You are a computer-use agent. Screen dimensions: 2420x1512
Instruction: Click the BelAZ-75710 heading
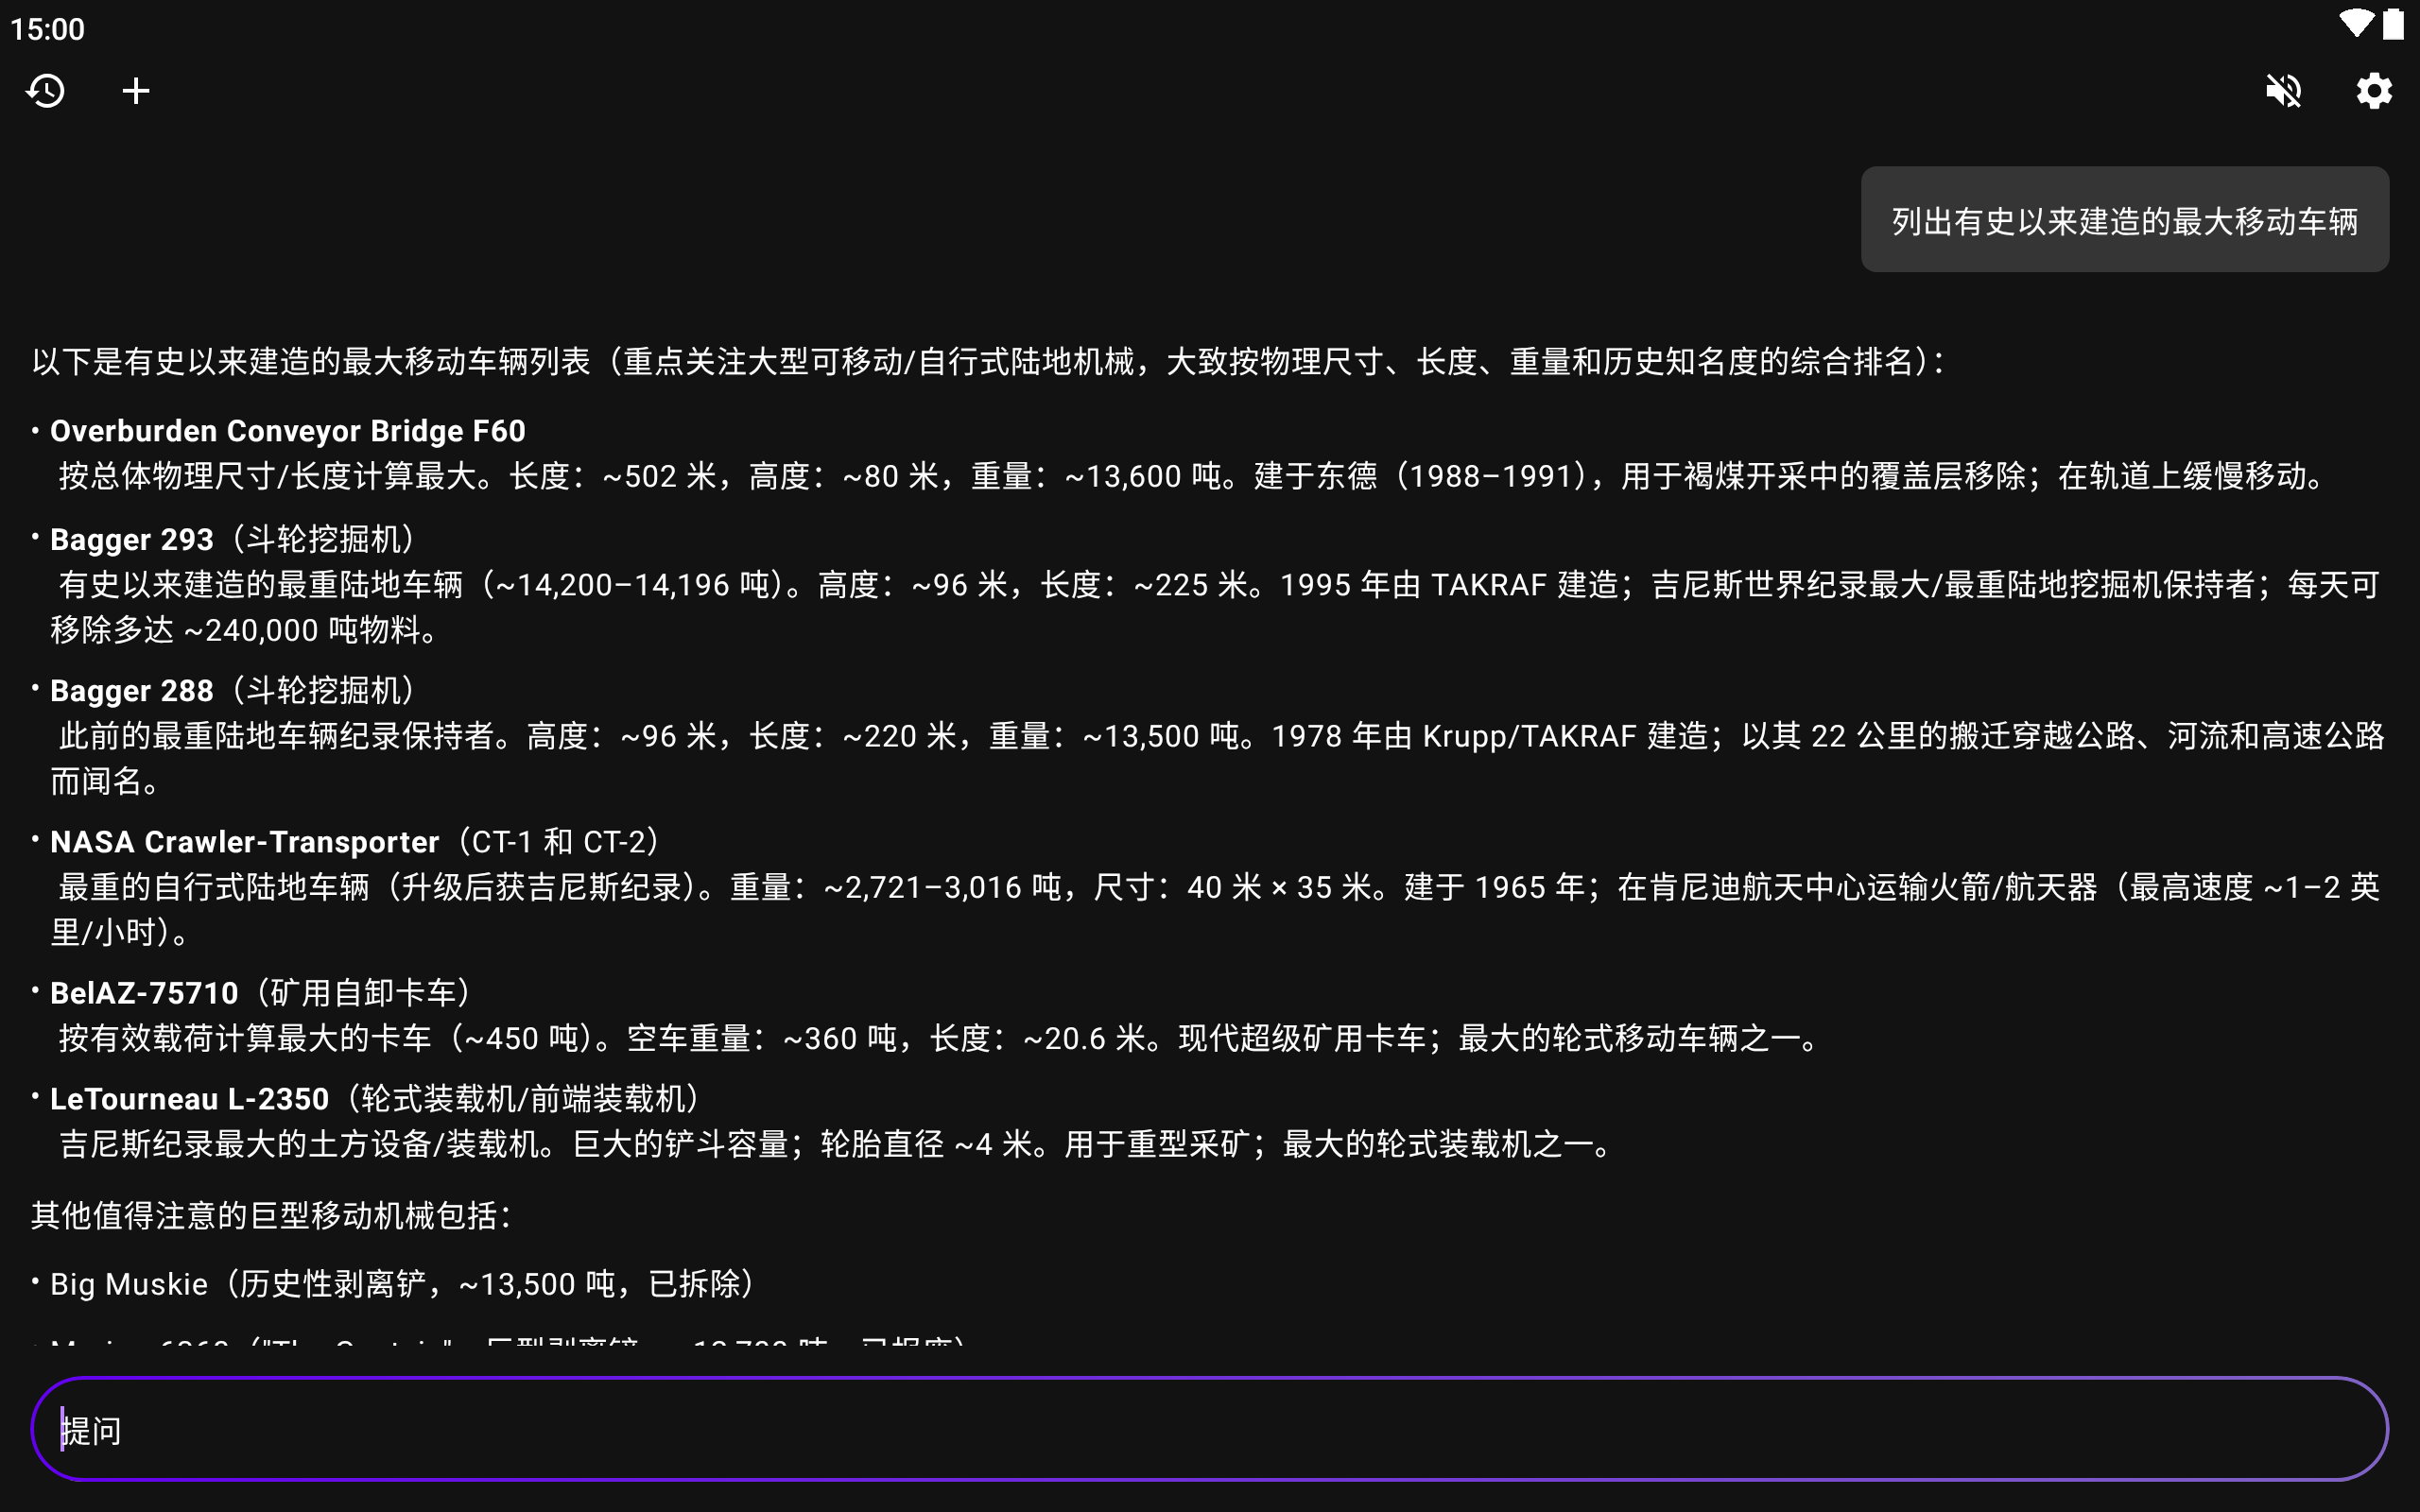(x=145, y=993)
